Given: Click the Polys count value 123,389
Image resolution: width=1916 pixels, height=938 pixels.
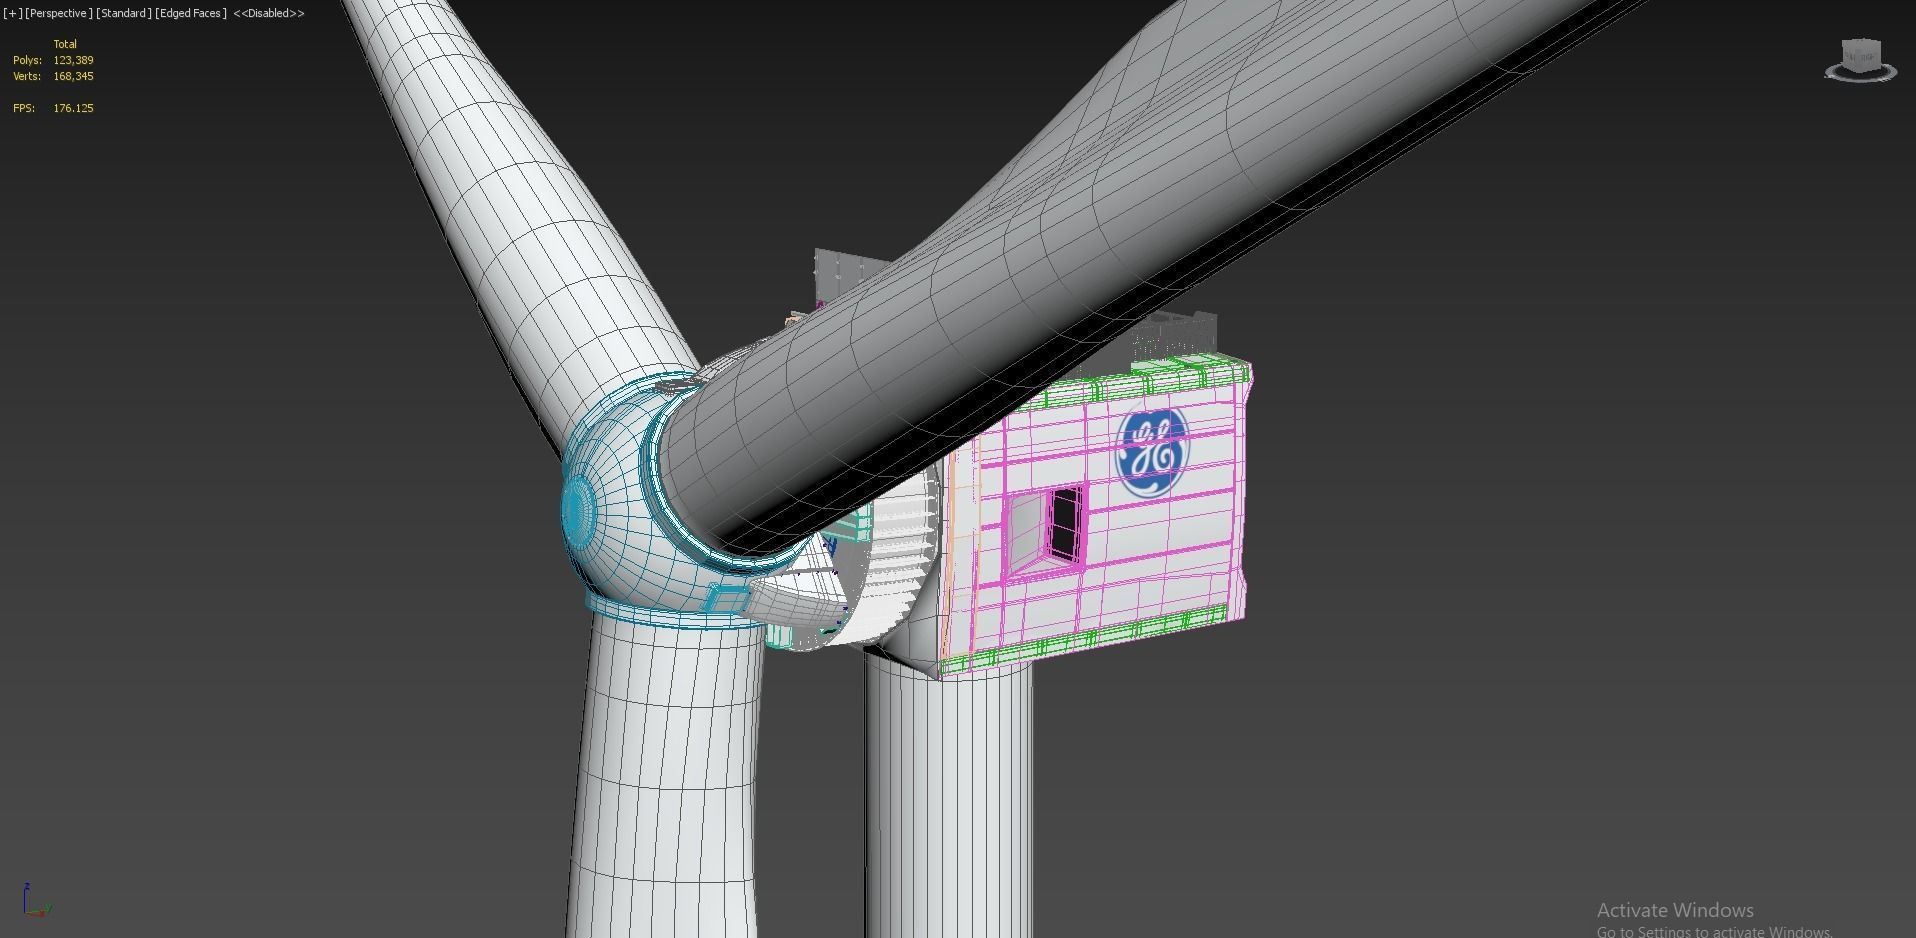Looking at the screenshot, I should click(x=73, y=60).
